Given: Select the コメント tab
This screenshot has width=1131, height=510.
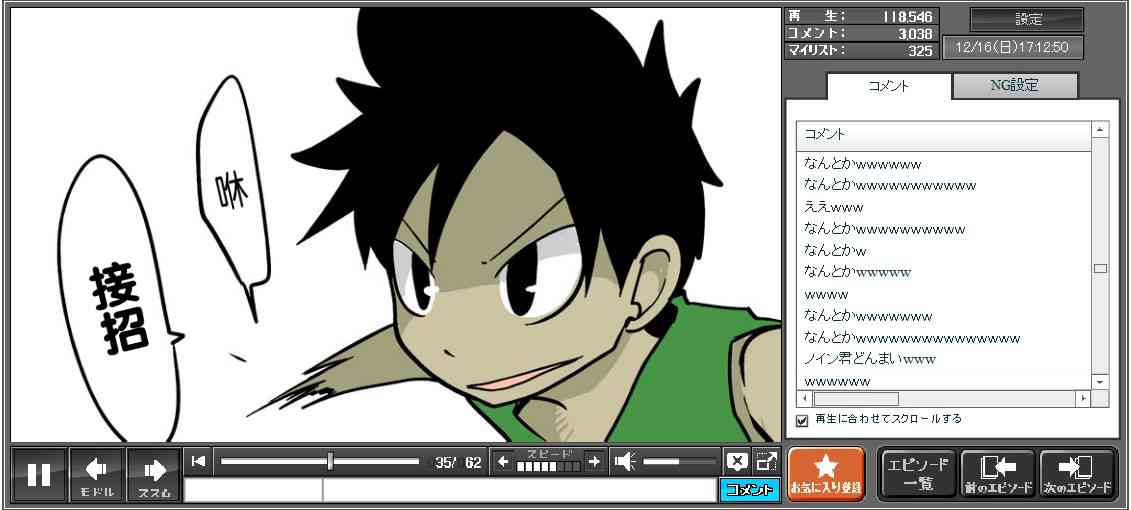Looking at the screenshot, I should coord(889,86).
